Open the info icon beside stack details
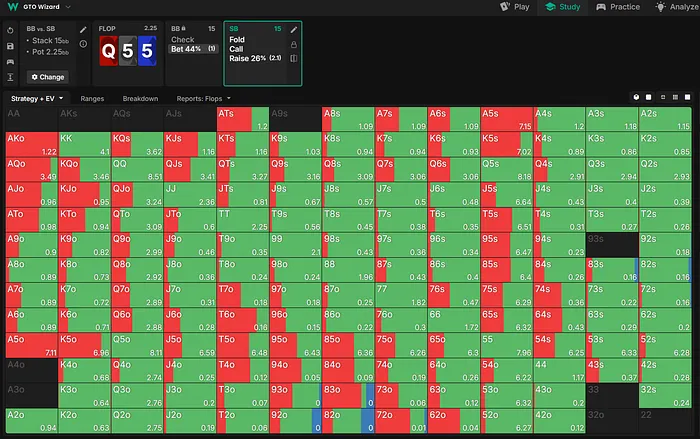The image size is (700, 439). pos(83,44)
